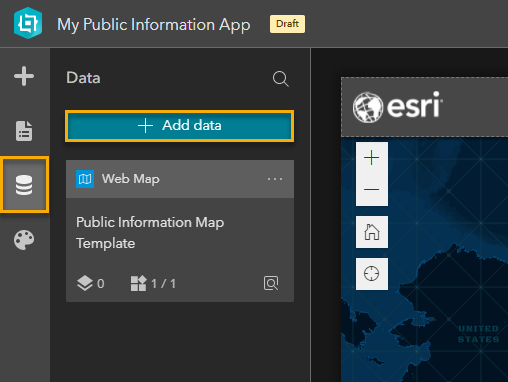Click the My Public Information App title
Screen dimensions: 508x382
coord(154,25)
